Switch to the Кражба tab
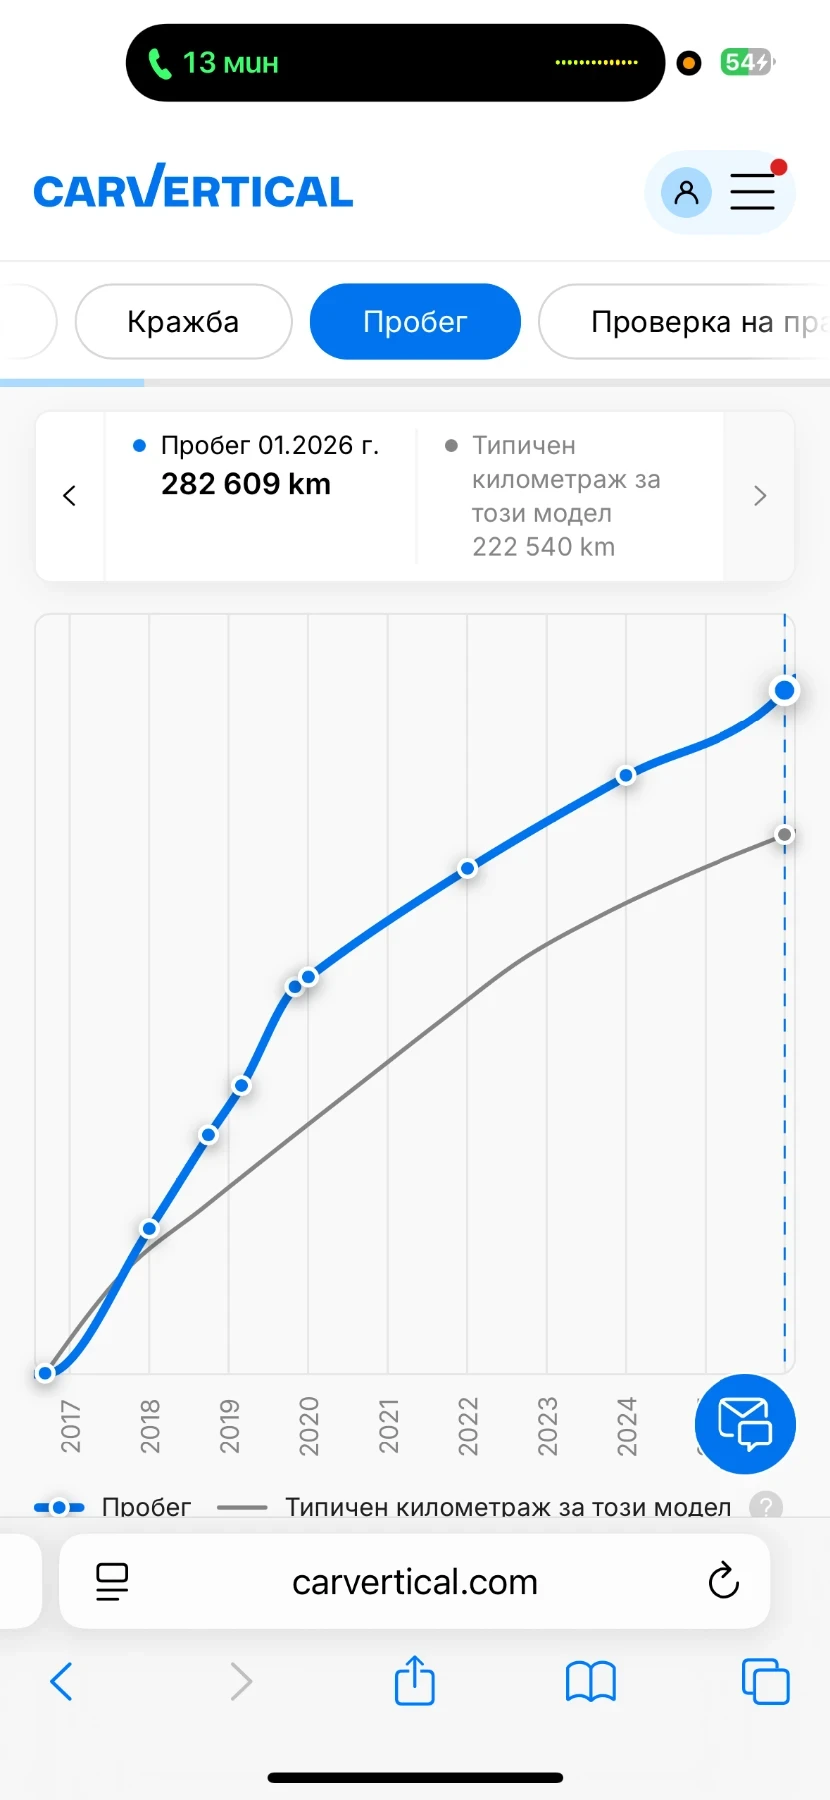The height and width of the screenshot is (1800, 830). click(x=183, y=322)
